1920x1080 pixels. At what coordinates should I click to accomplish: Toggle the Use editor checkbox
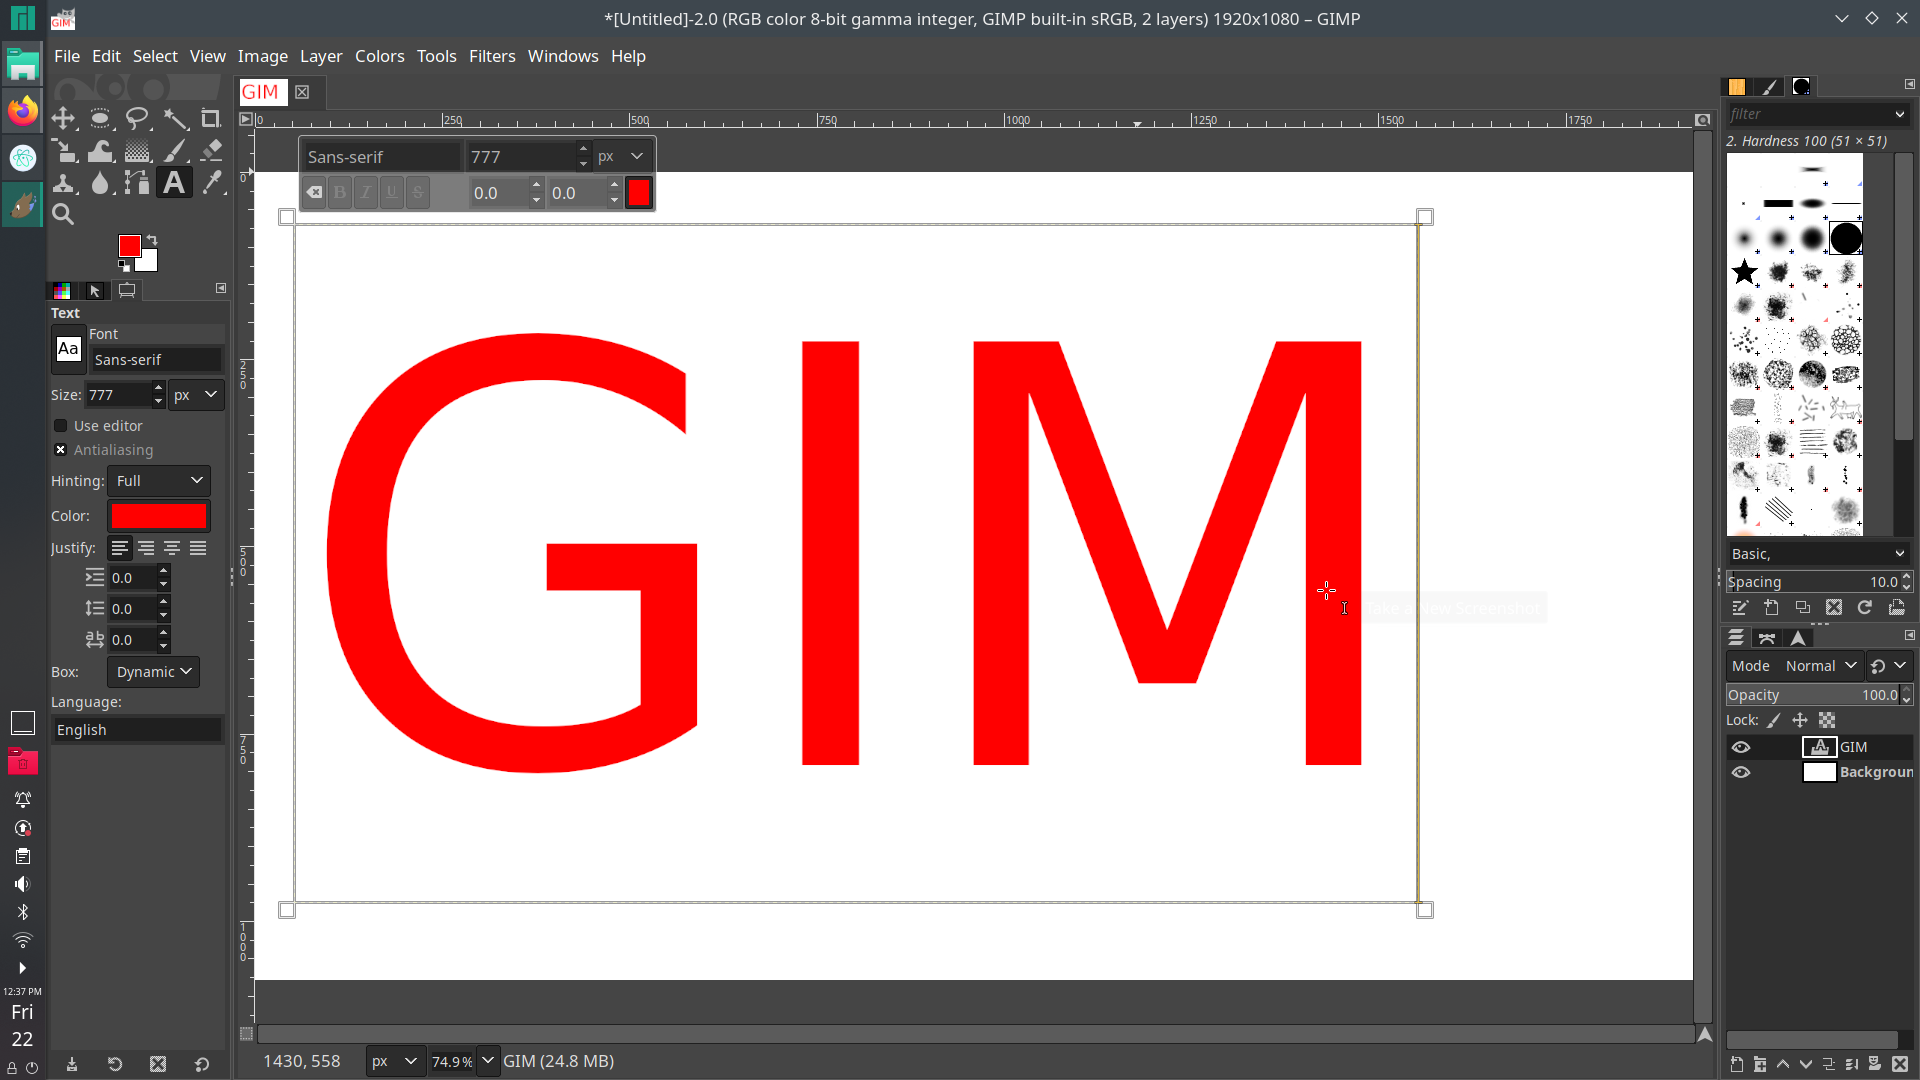pyautogui.click(x=61, y=426)
